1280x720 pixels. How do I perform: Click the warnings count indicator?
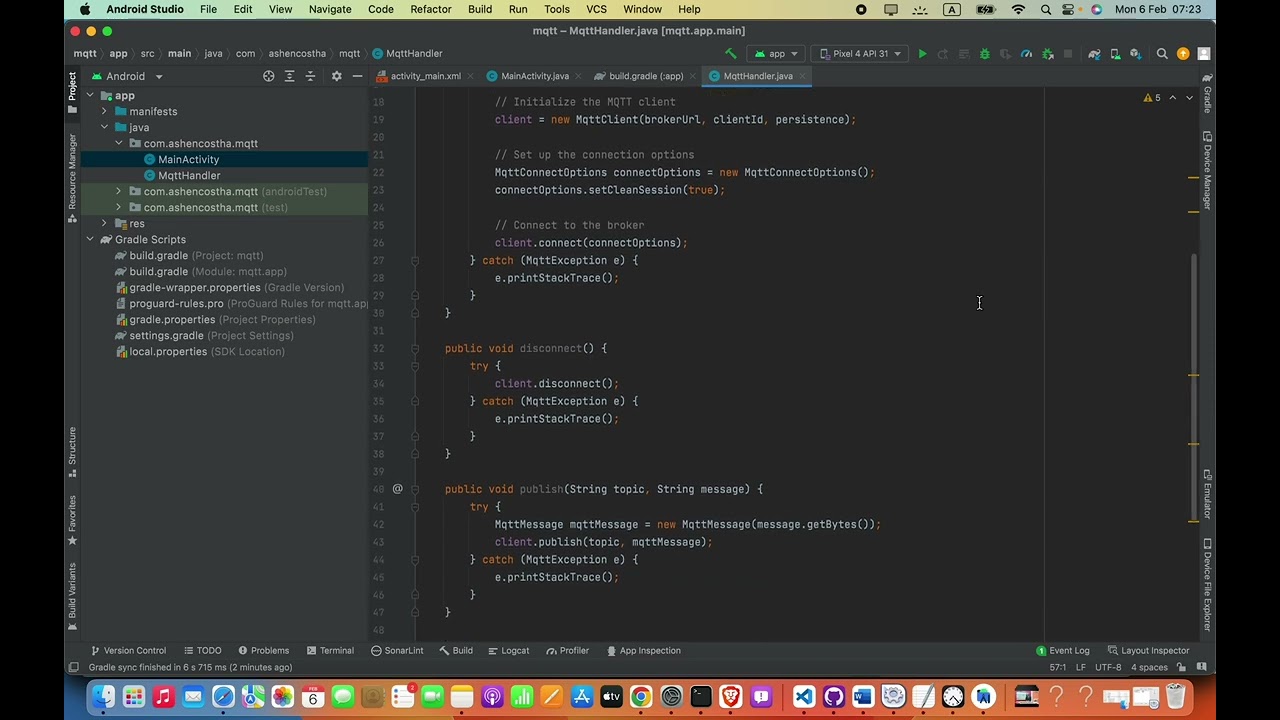(x=1152, y=98)
